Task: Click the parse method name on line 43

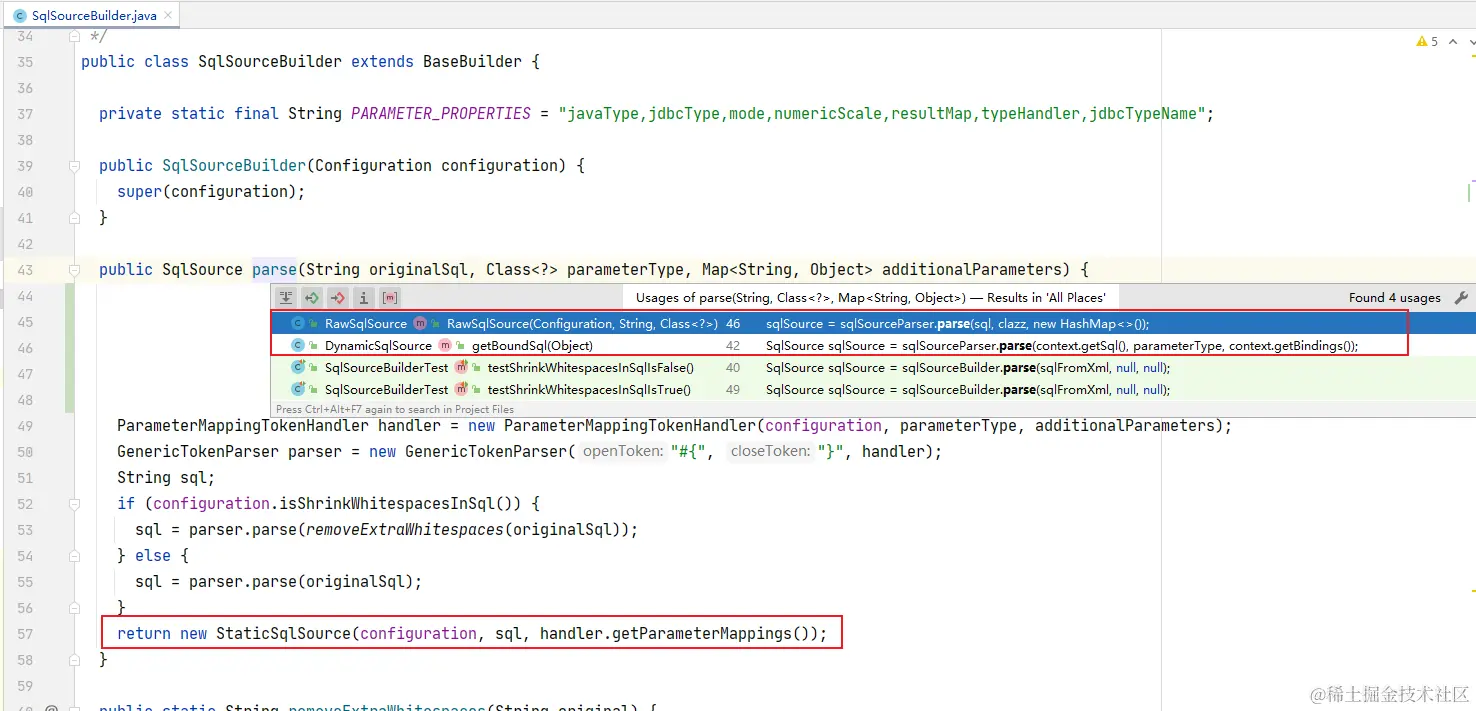Action: tap(274, 270)
